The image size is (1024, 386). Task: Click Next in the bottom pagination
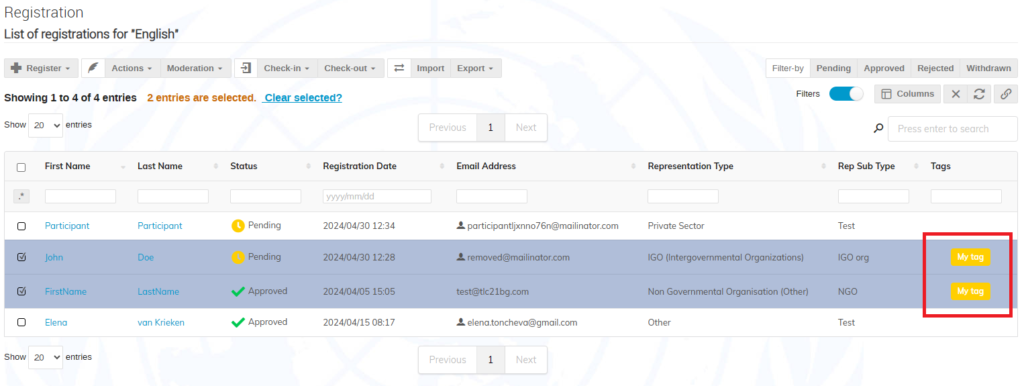(x=526, y=360)
